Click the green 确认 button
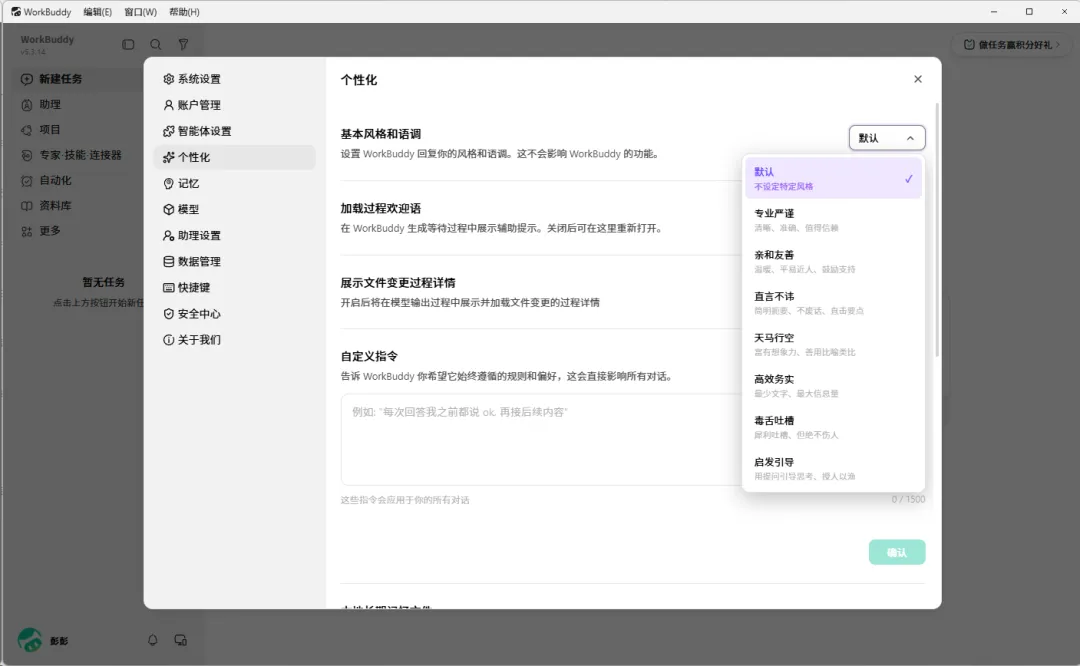Viewport: 1080px width, 666px height. [897, 552]
